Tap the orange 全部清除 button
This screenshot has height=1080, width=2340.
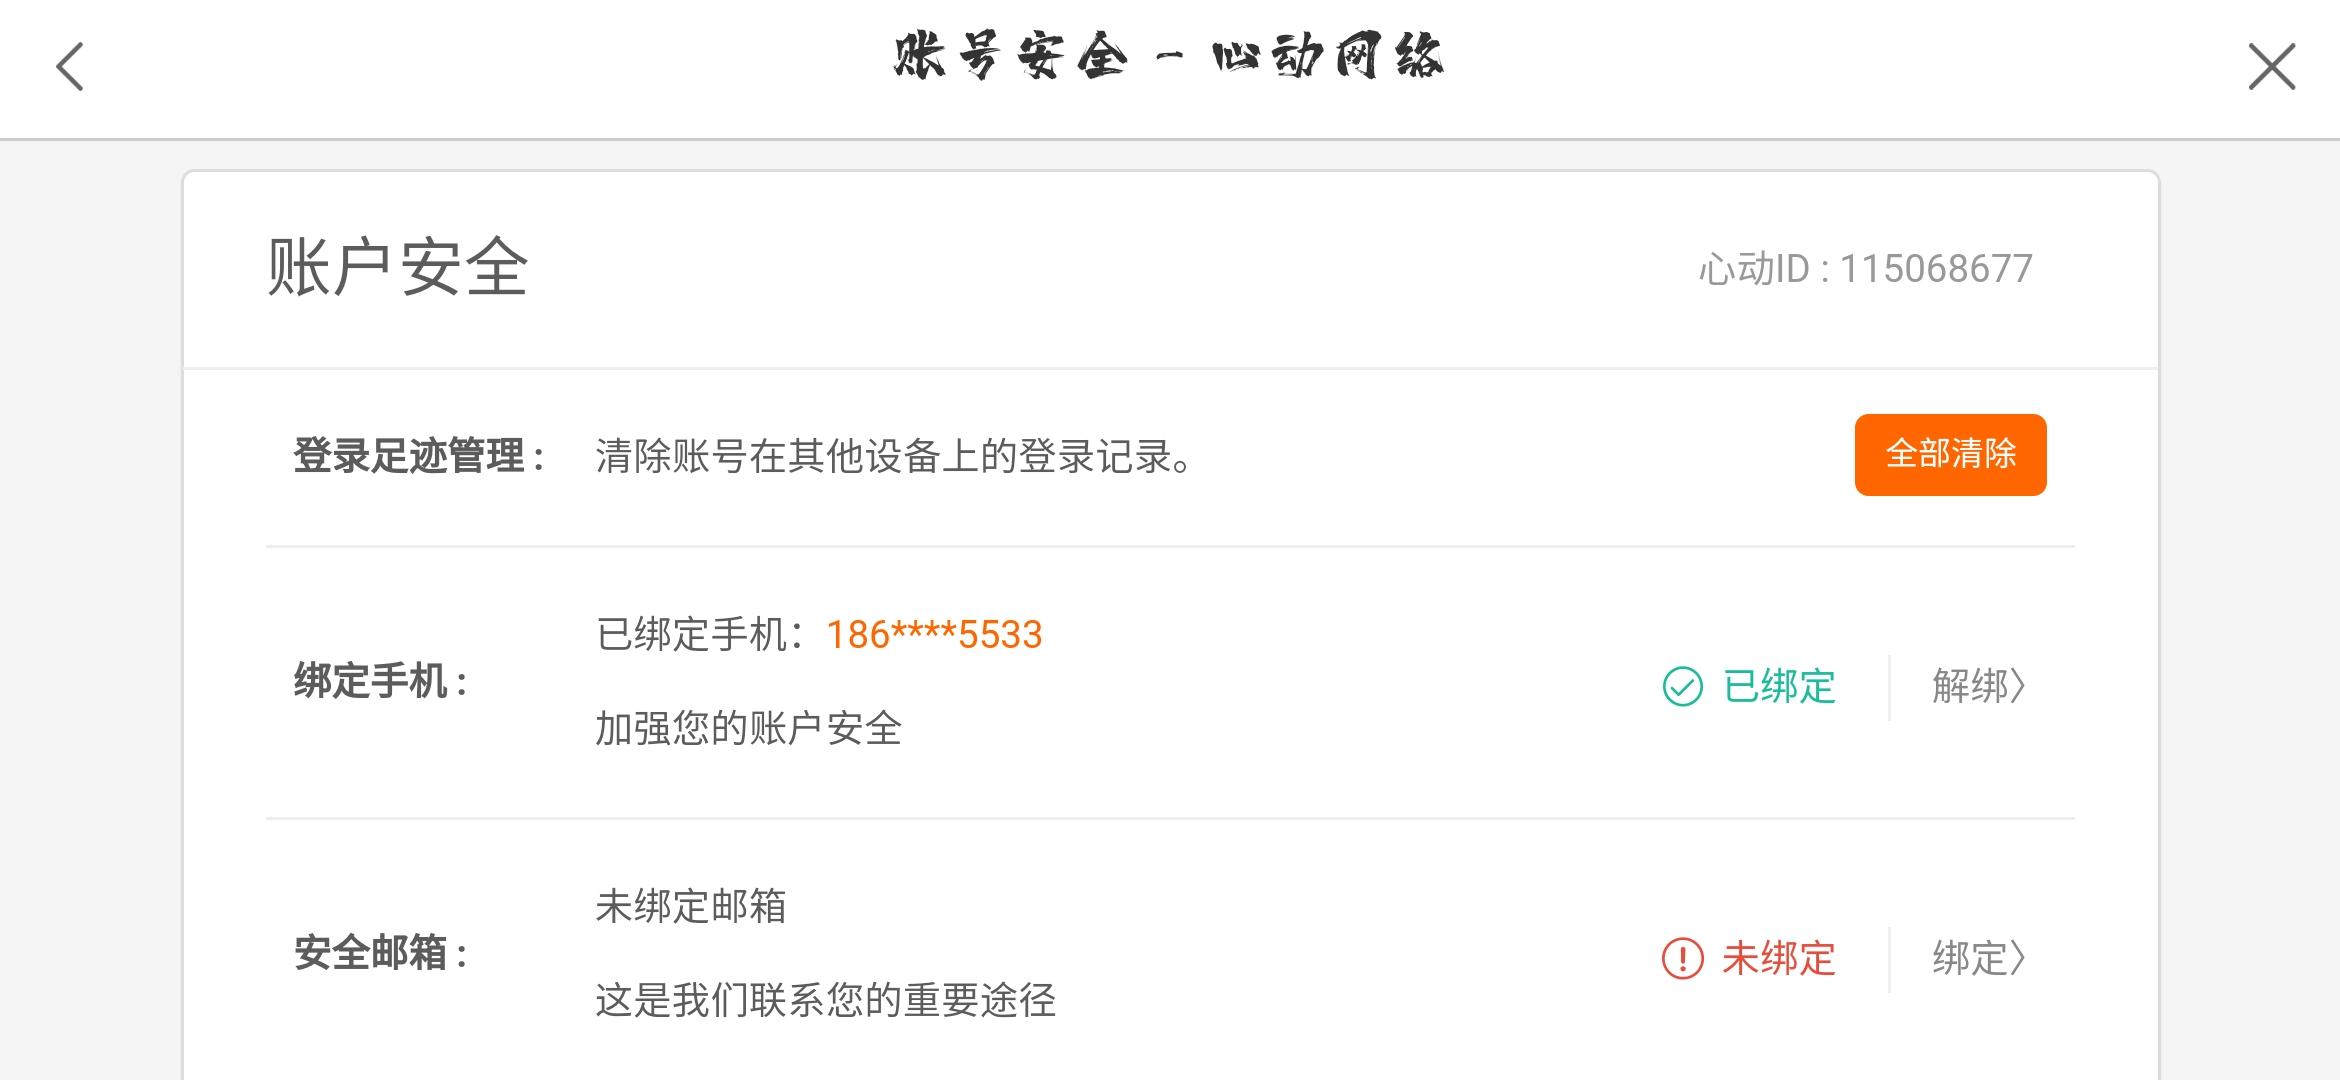(1950, 454)
